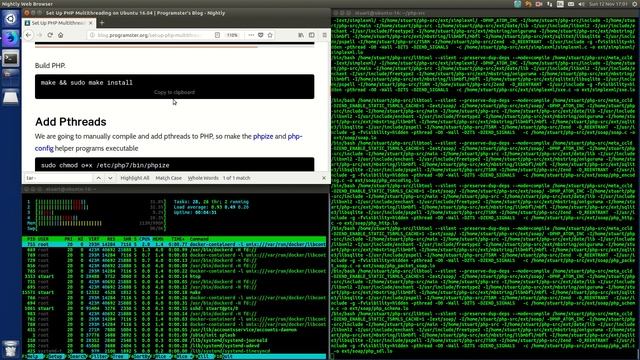
Task: Follow the phpize link
Action: (x=263, y=136)
